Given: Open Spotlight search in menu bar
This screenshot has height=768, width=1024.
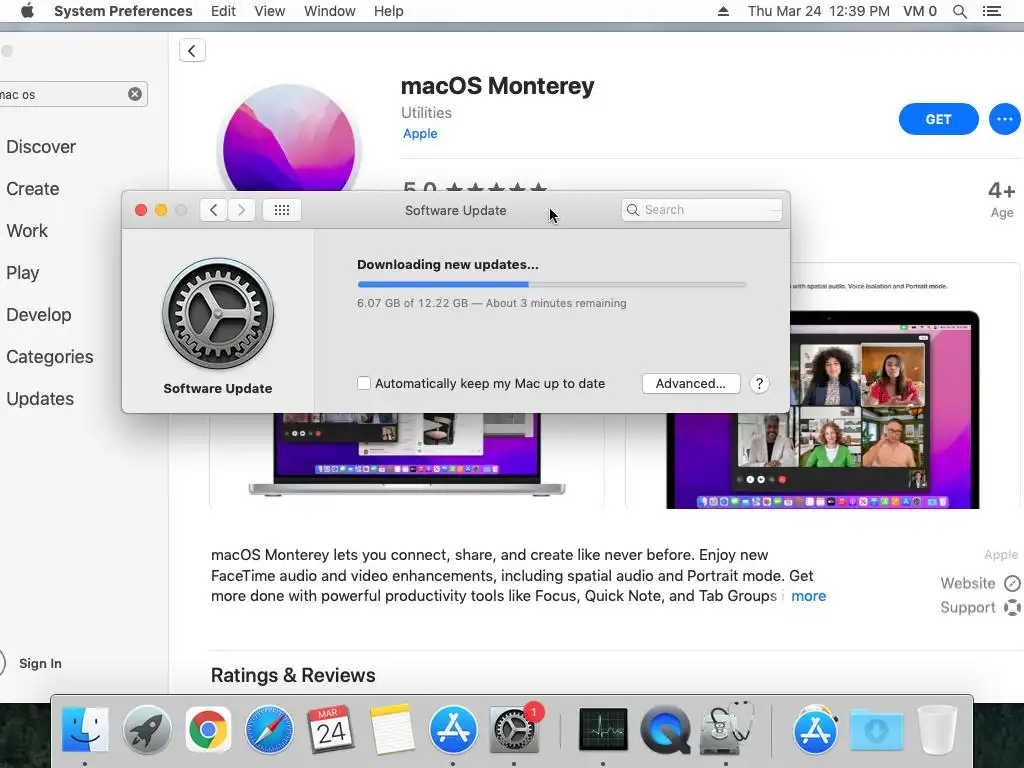Looking at the screenshot, I should 959,11.
